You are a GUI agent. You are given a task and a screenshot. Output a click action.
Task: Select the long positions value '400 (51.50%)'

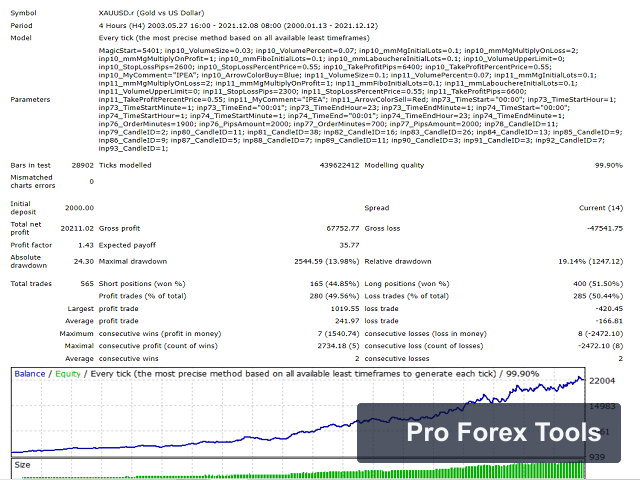pos(598,284)
